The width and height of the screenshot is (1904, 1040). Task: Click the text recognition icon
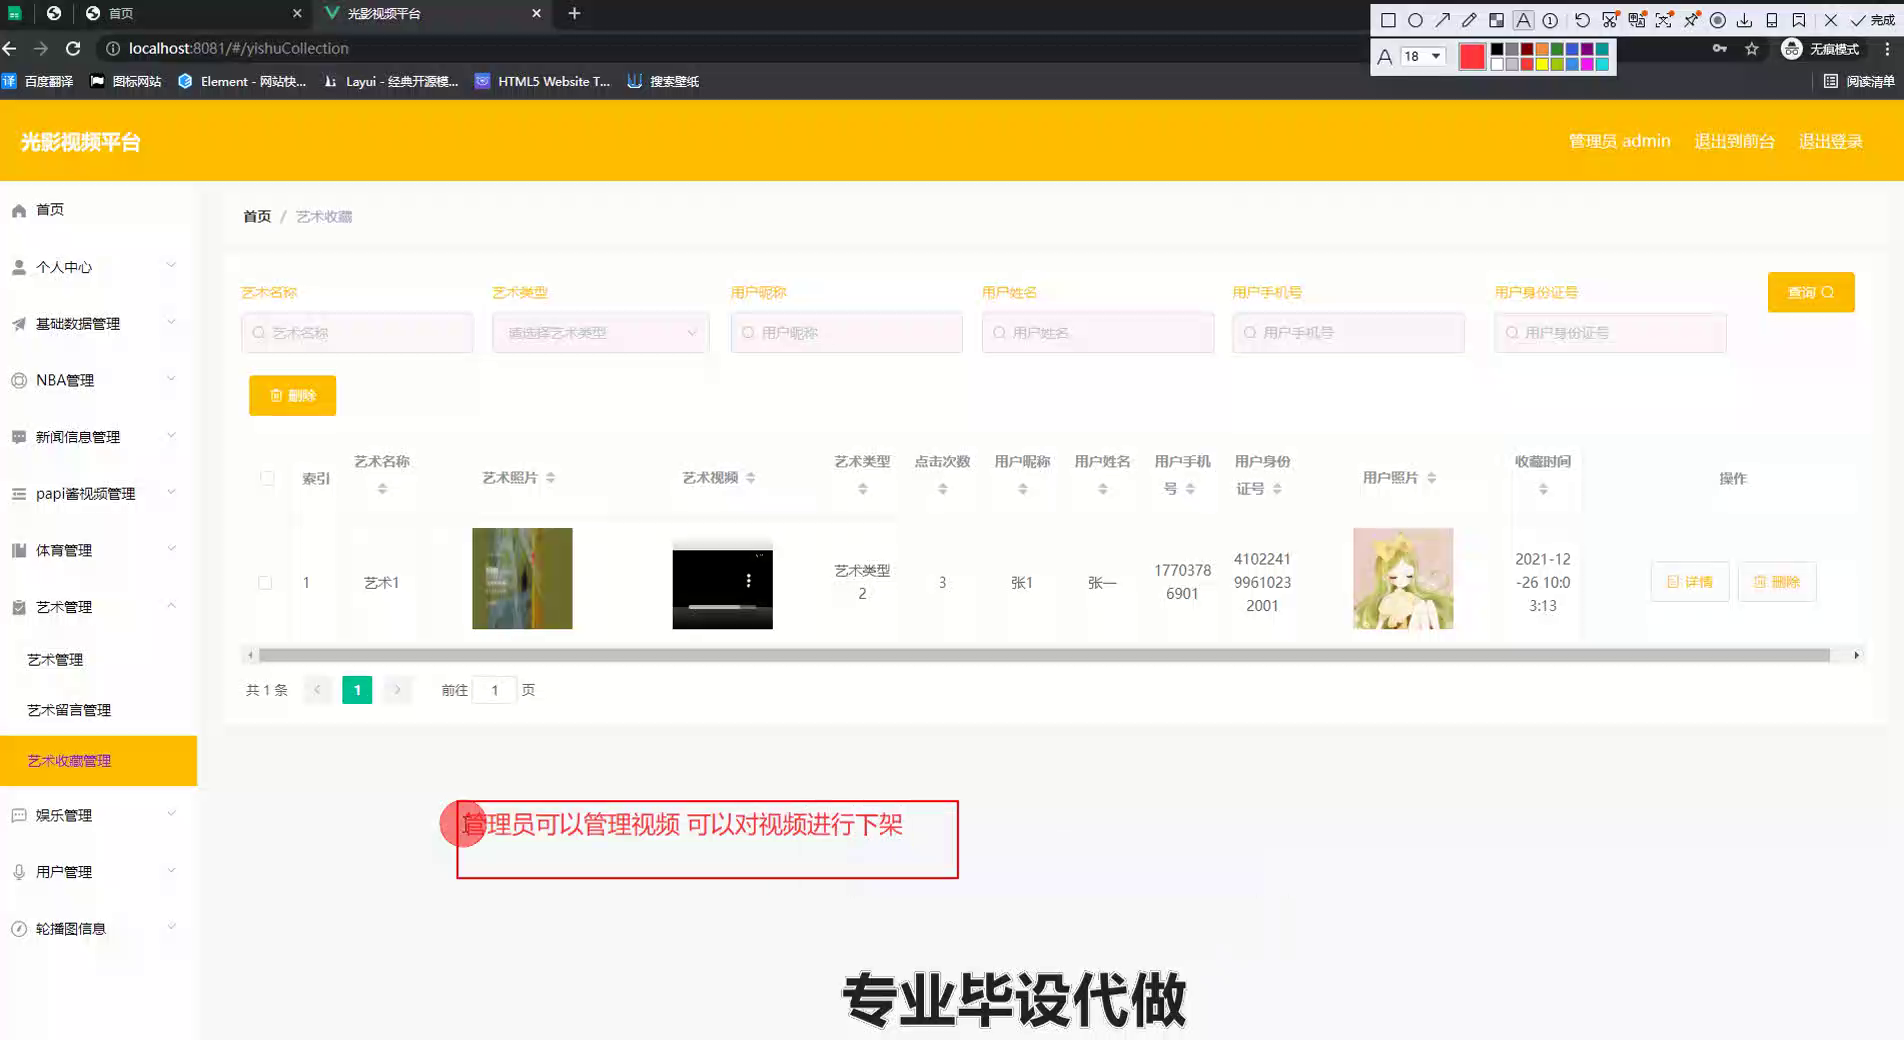1664,20
